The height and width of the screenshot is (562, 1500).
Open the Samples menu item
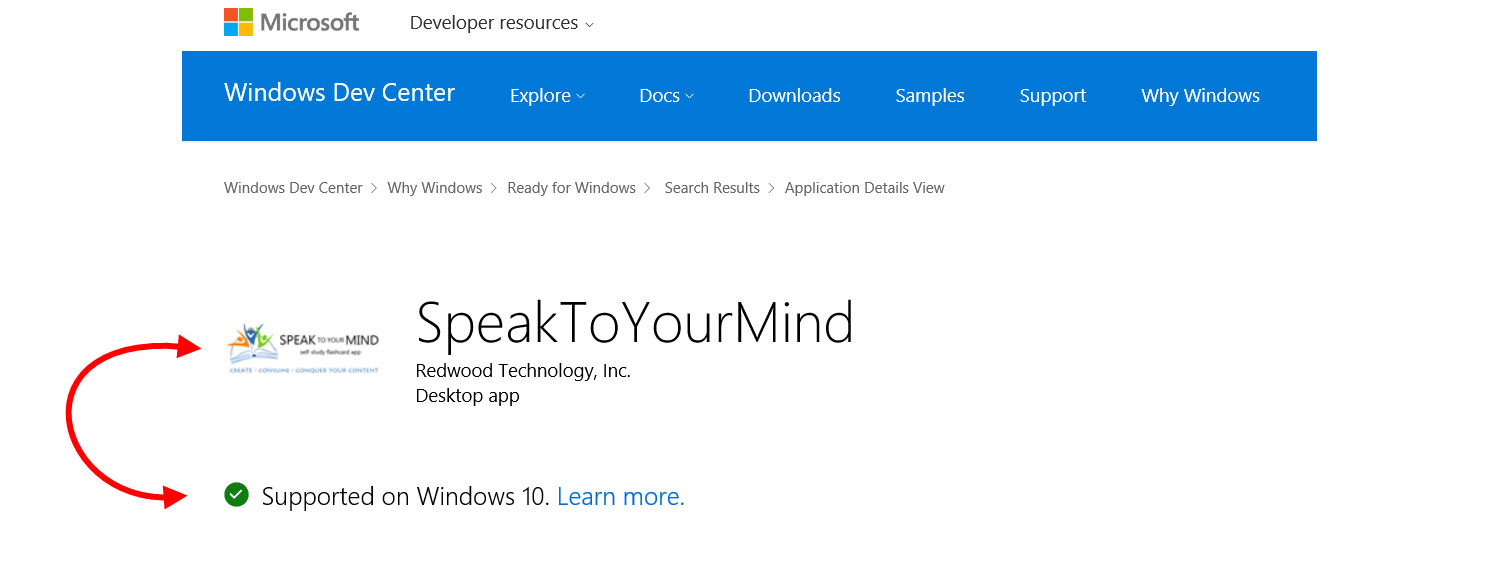pos(930,96)
